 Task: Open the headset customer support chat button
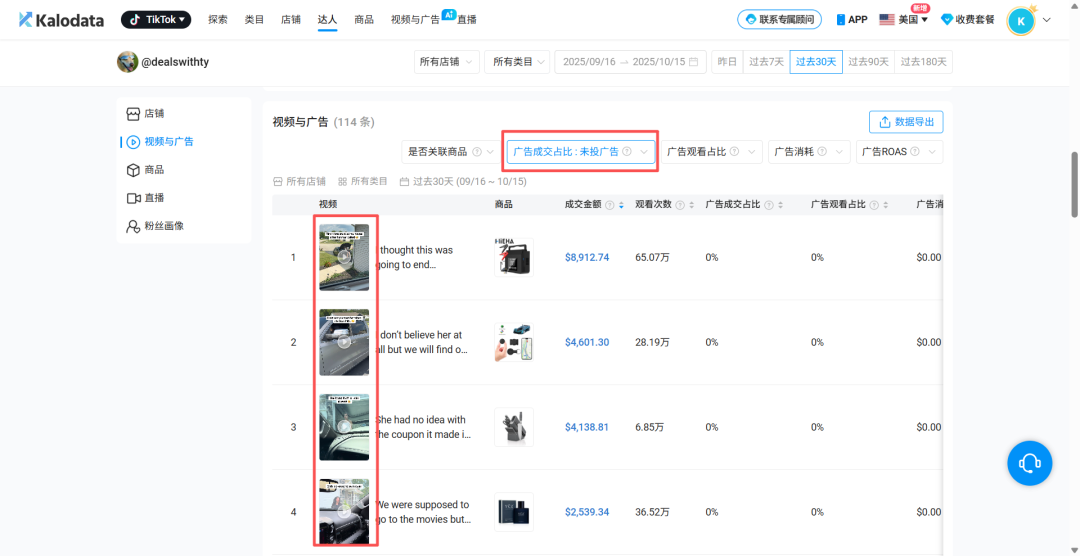[x=1029, y=463]
